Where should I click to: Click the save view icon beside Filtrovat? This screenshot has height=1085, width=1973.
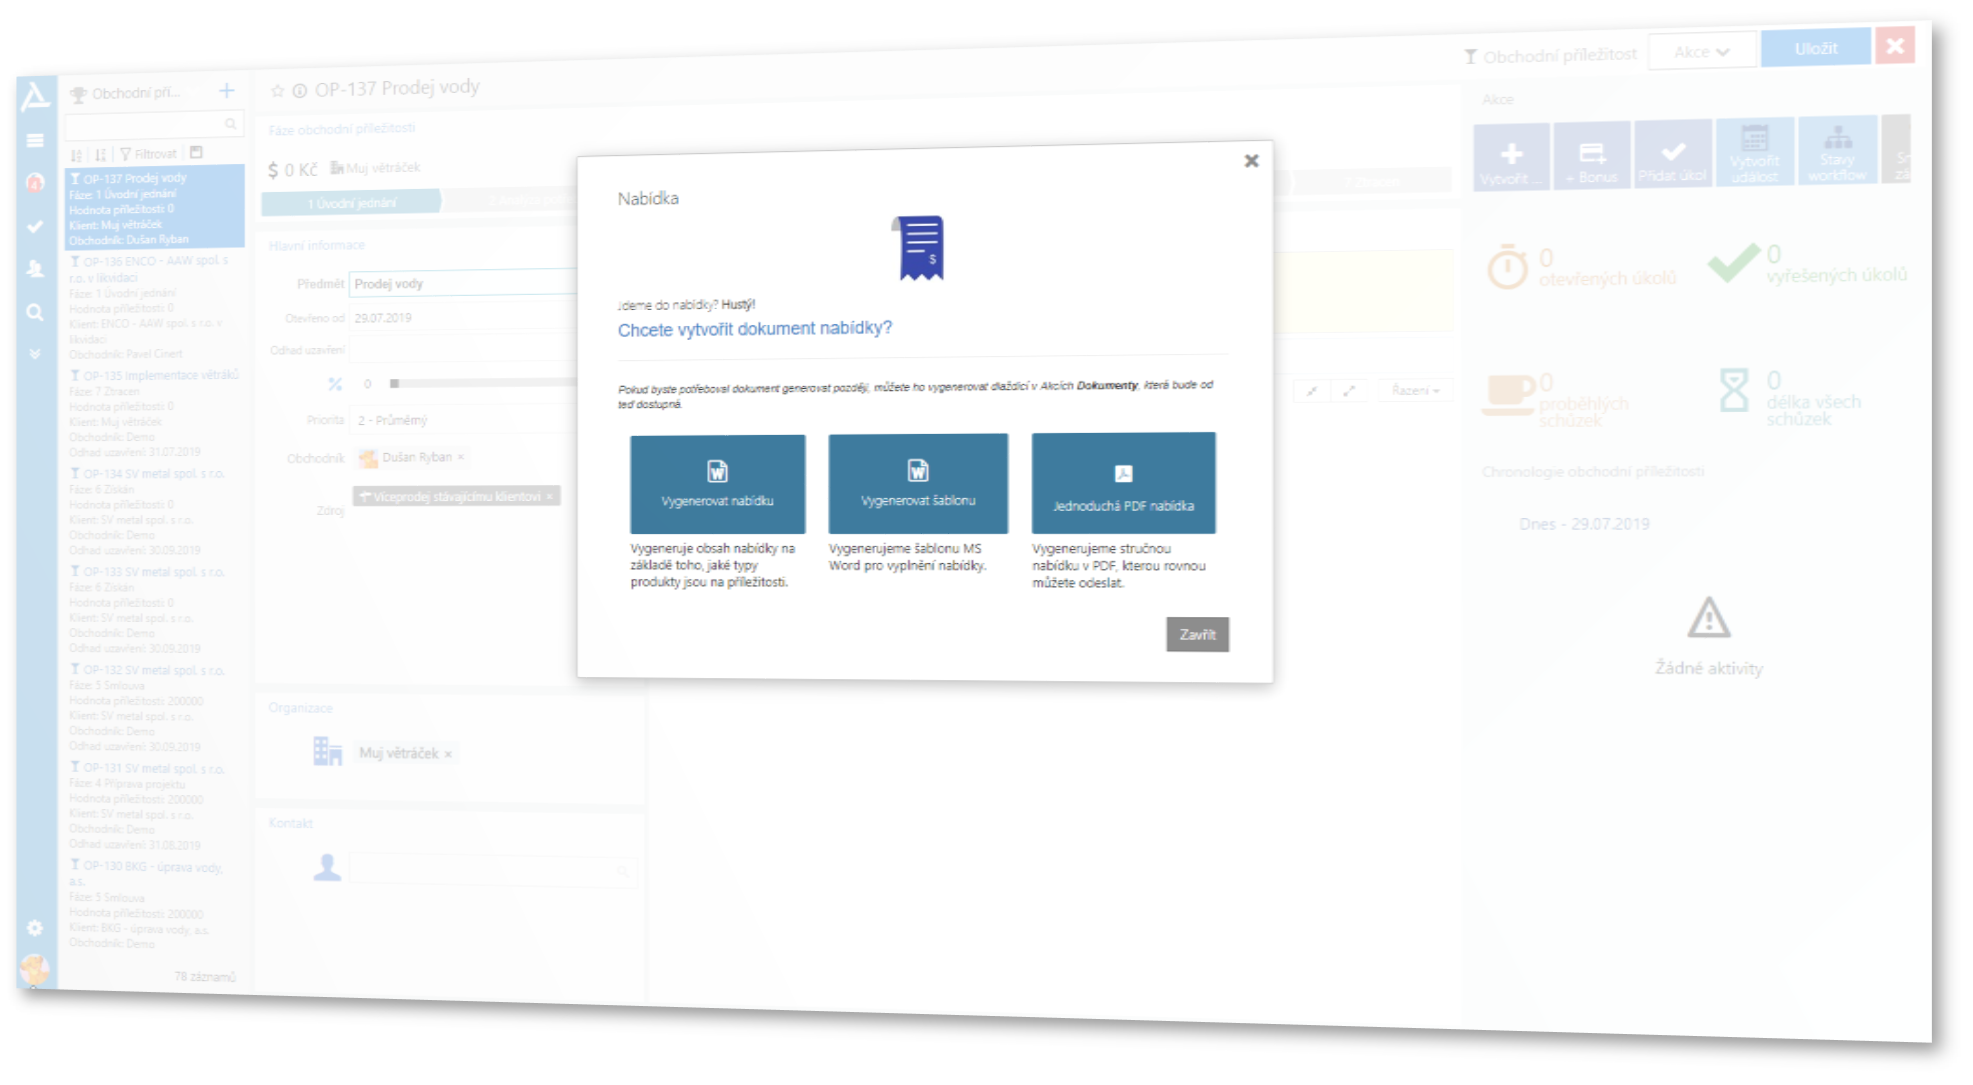coord(196,153)
